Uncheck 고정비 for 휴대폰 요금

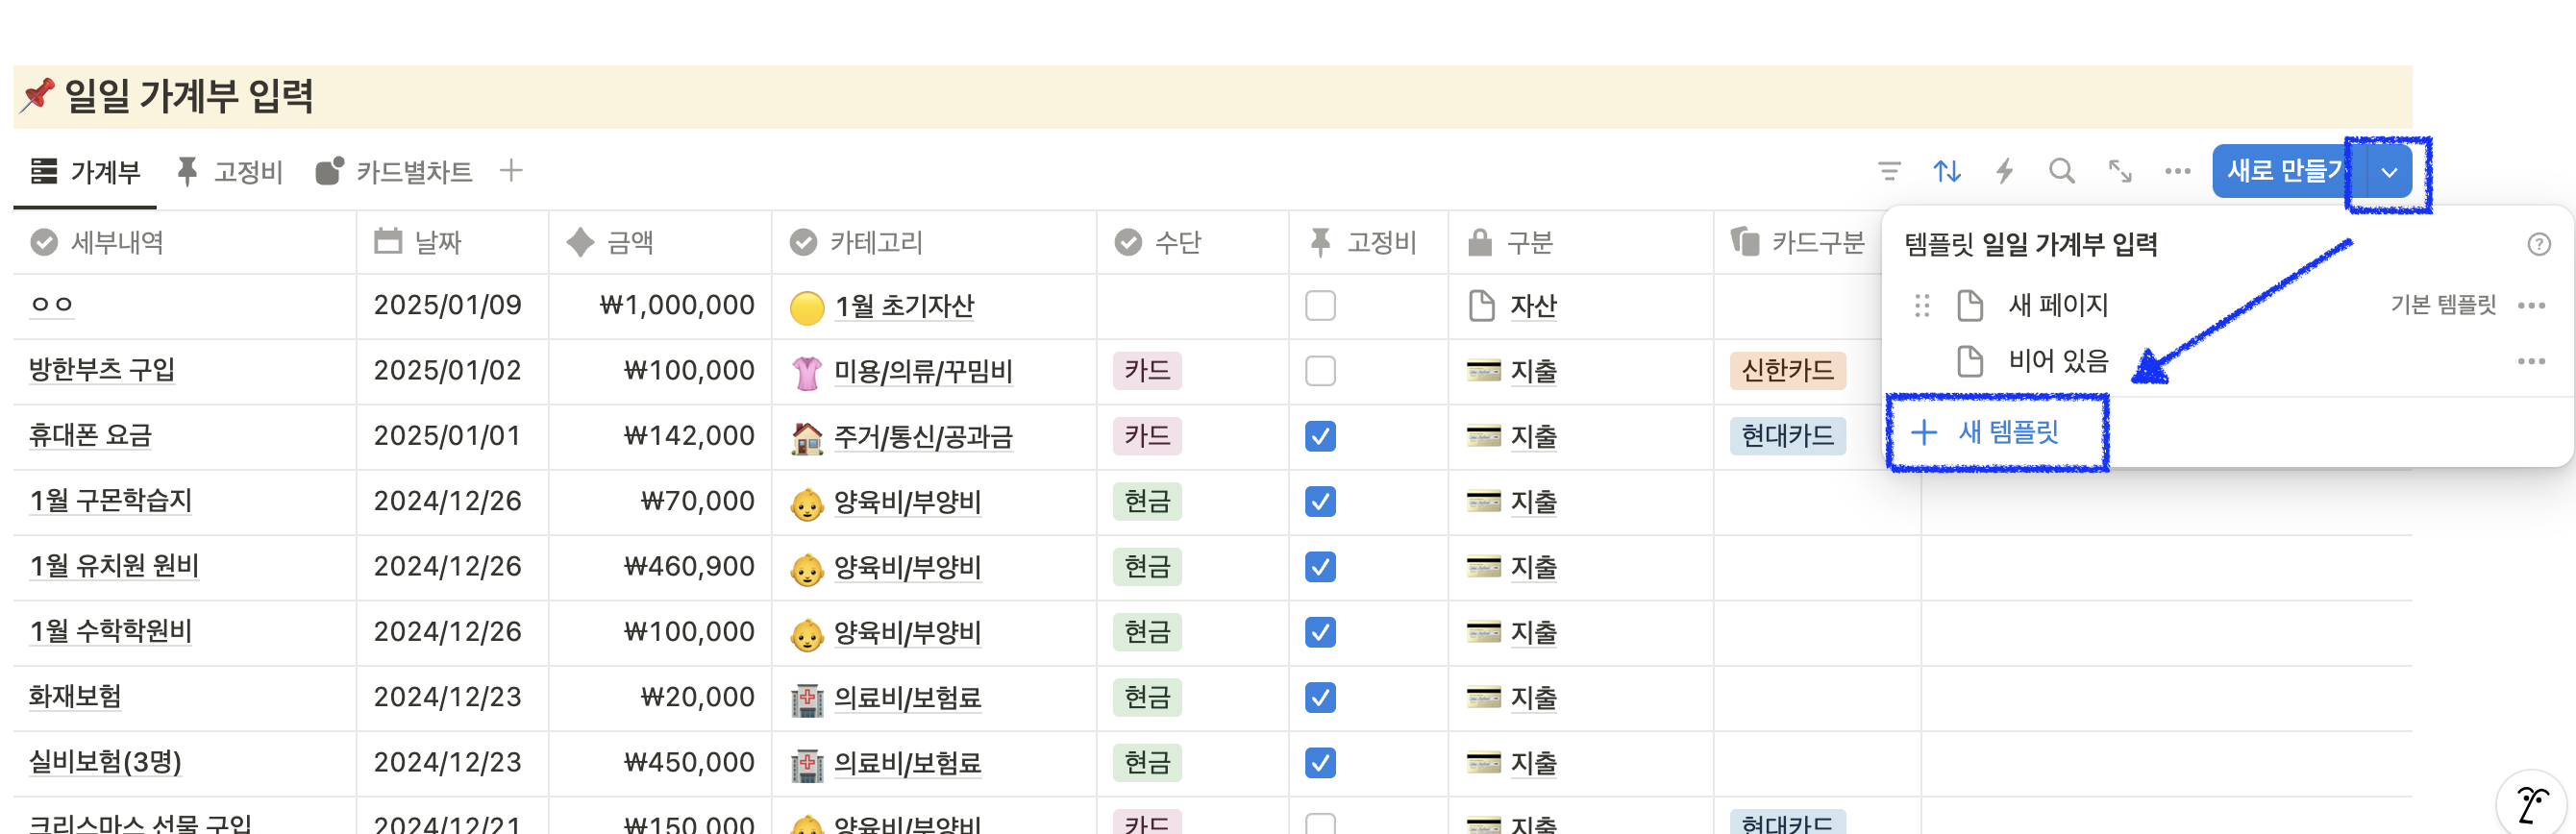(1320, 436)
